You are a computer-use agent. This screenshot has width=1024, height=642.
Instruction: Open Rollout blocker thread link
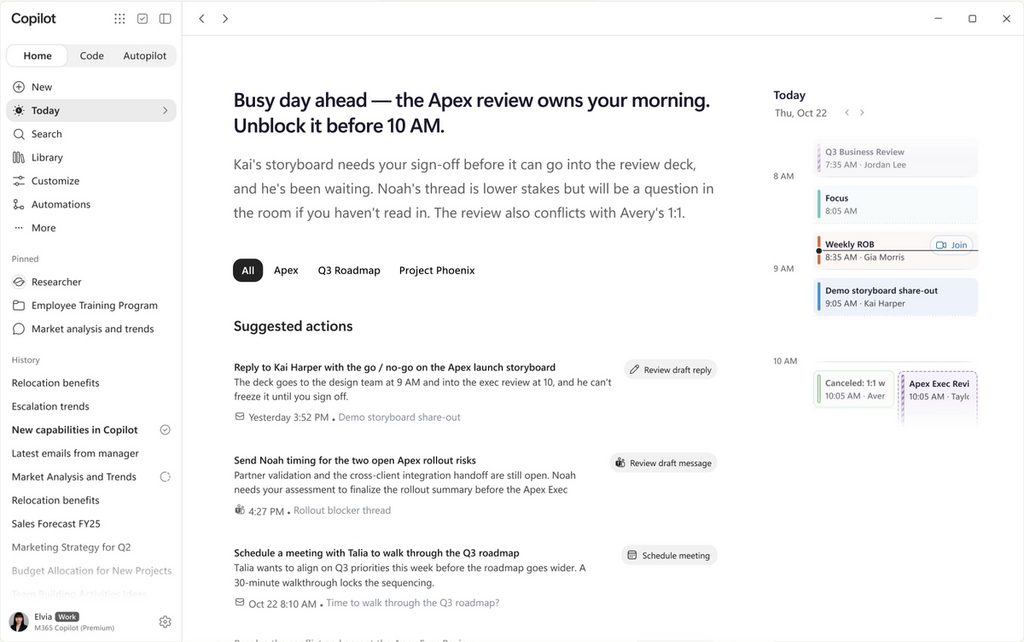(x=342, y=511)
